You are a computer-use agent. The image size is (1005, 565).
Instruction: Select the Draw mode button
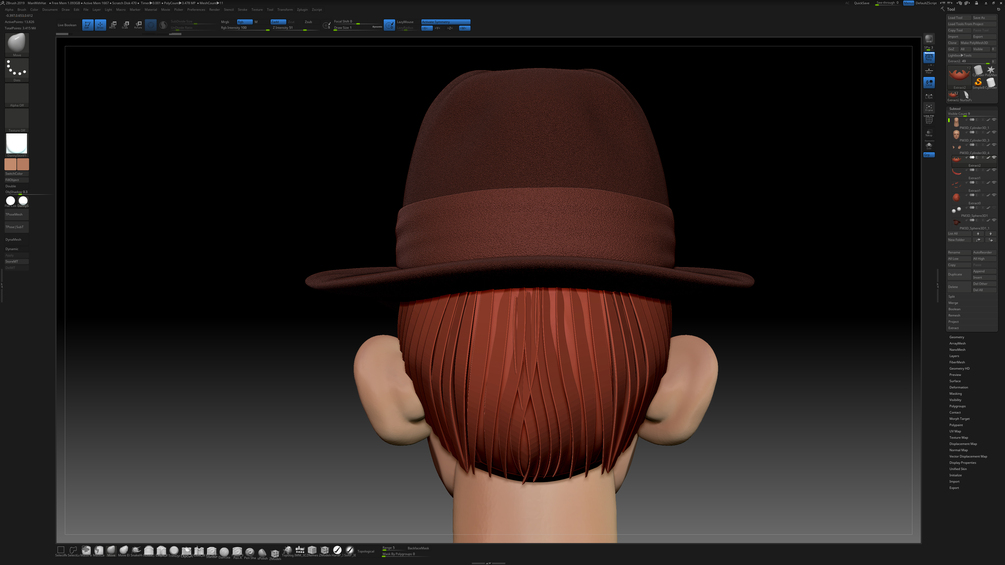tap(100, 25)
